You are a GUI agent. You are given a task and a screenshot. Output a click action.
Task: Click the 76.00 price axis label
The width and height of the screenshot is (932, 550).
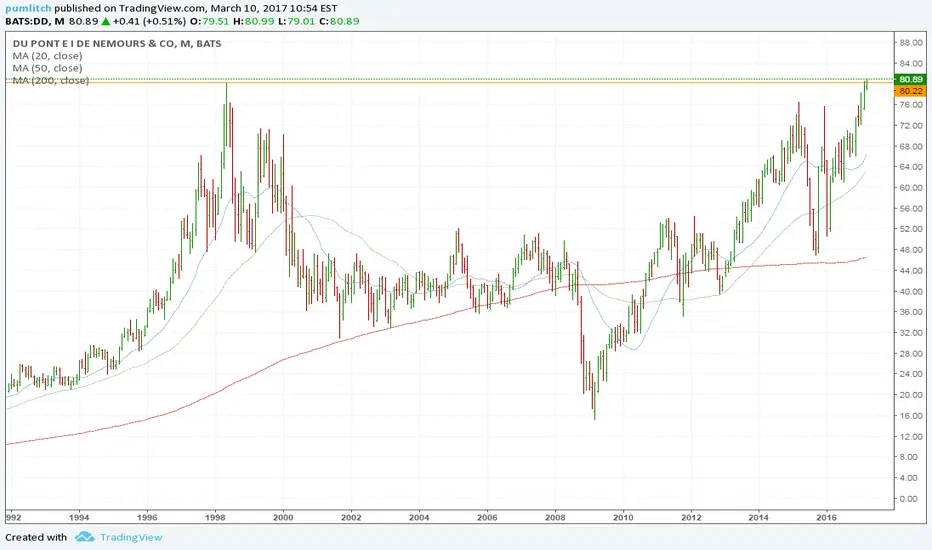911,105
